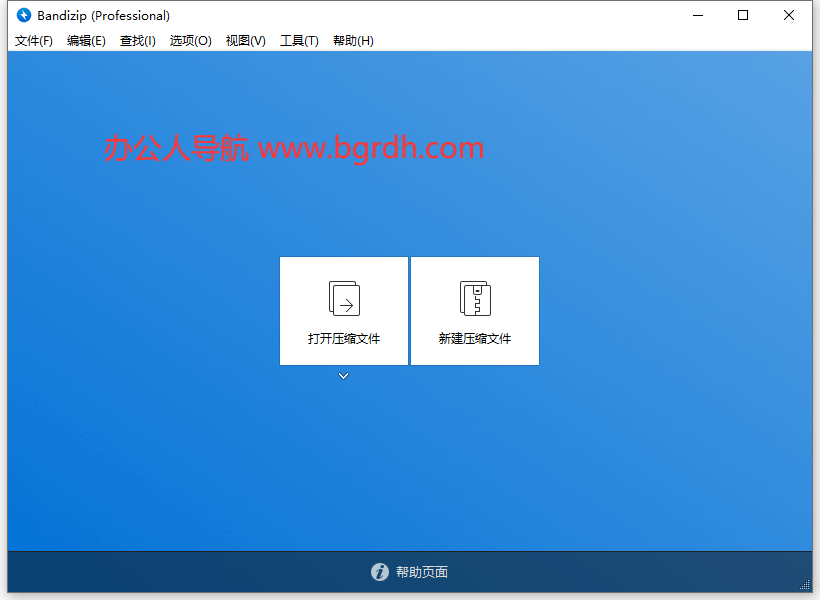Image resolution: width=820 pixels, height=600 pixels.
Task: Click the 新建压缩文件 button
Action: [475, 310]
